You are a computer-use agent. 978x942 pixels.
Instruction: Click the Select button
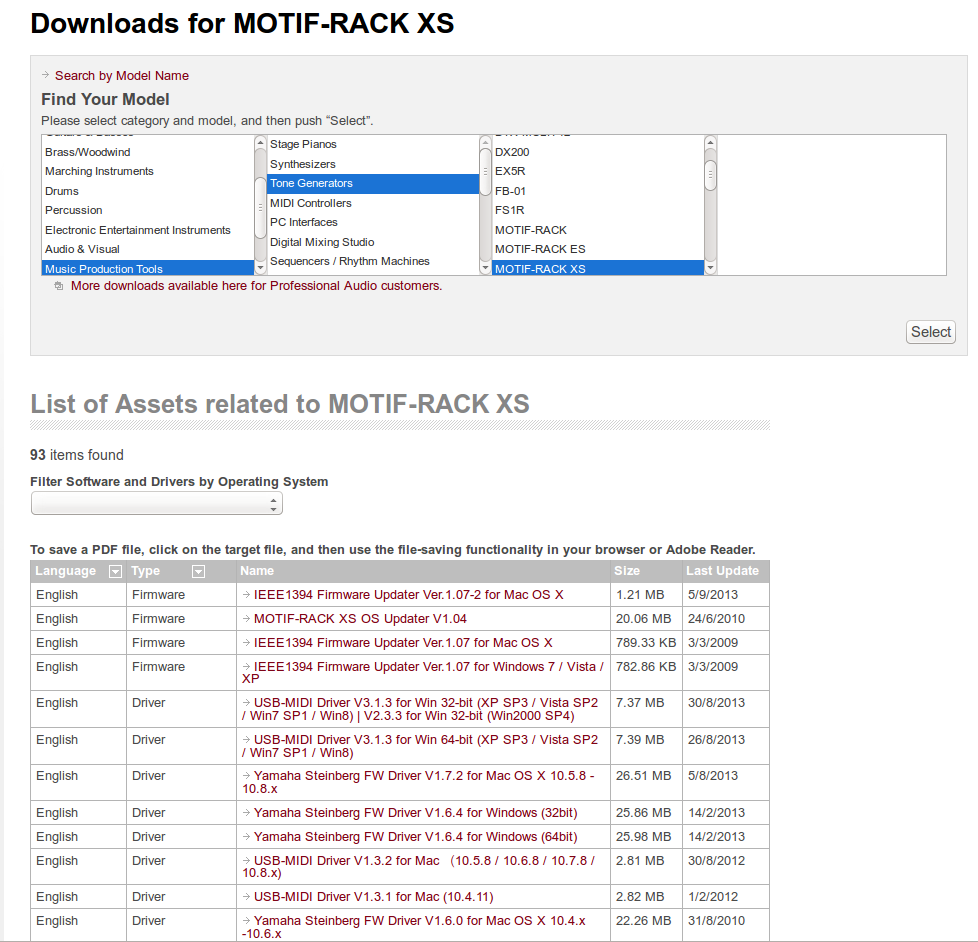[931, 332]
